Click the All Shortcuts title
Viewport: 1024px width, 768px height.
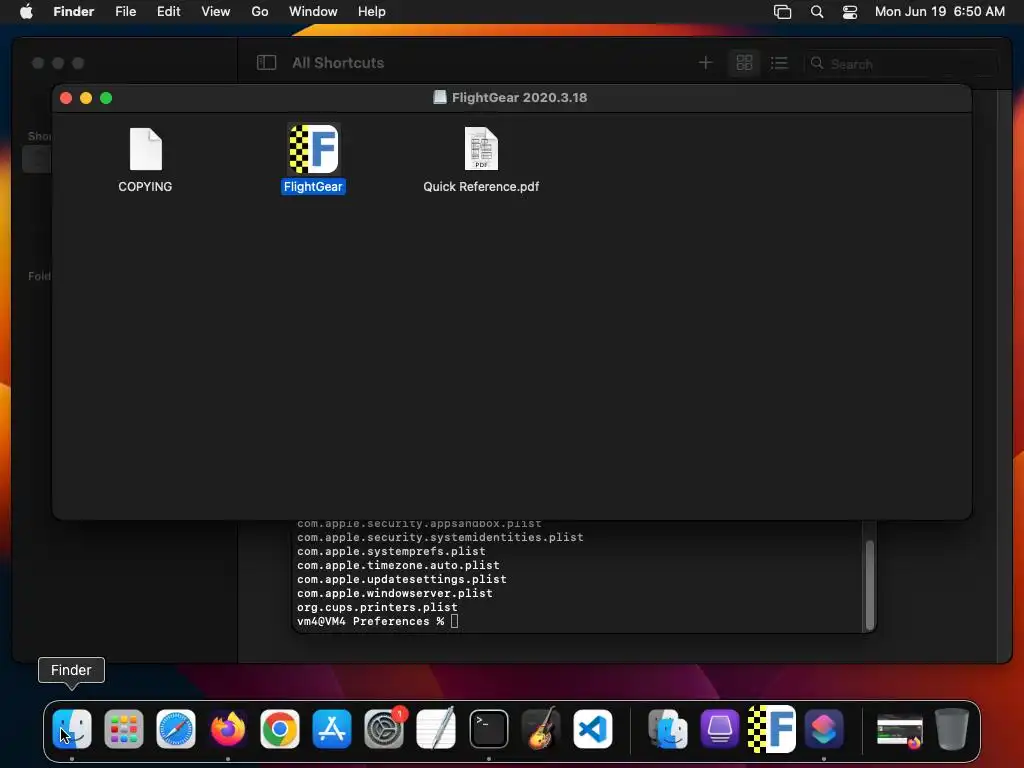pyautogui.click(x=338, y=63)
